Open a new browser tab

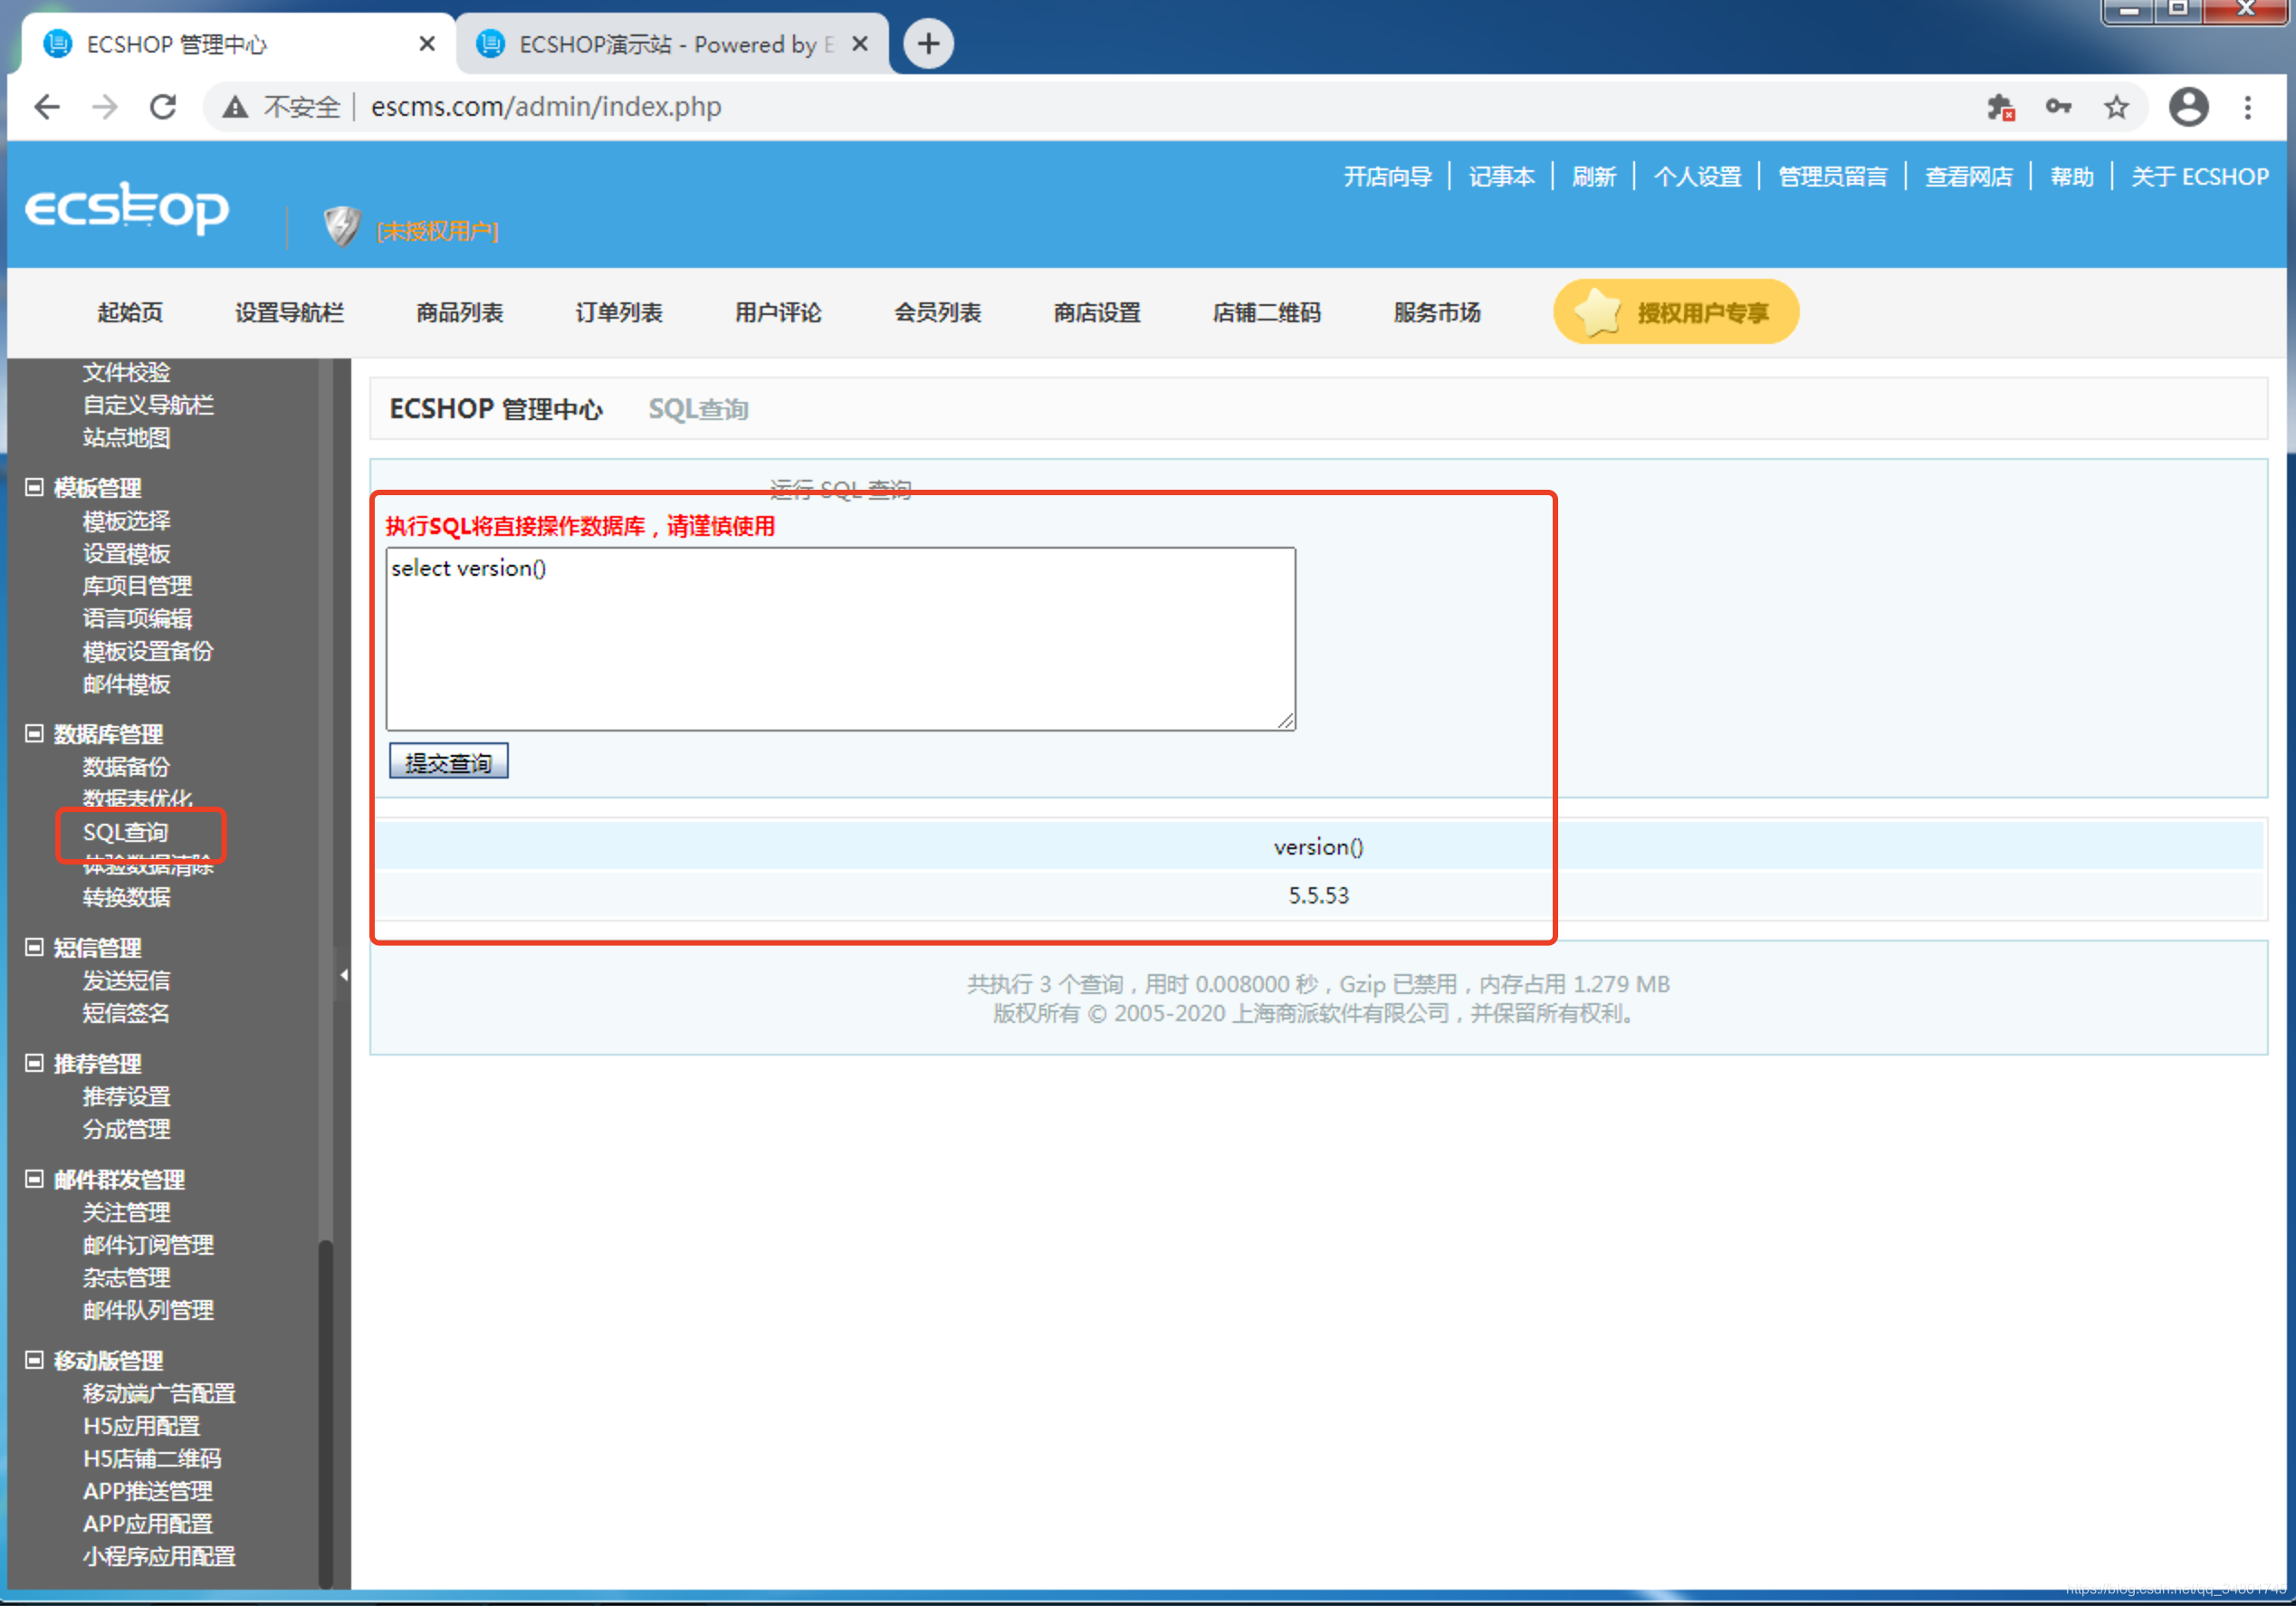928,44
